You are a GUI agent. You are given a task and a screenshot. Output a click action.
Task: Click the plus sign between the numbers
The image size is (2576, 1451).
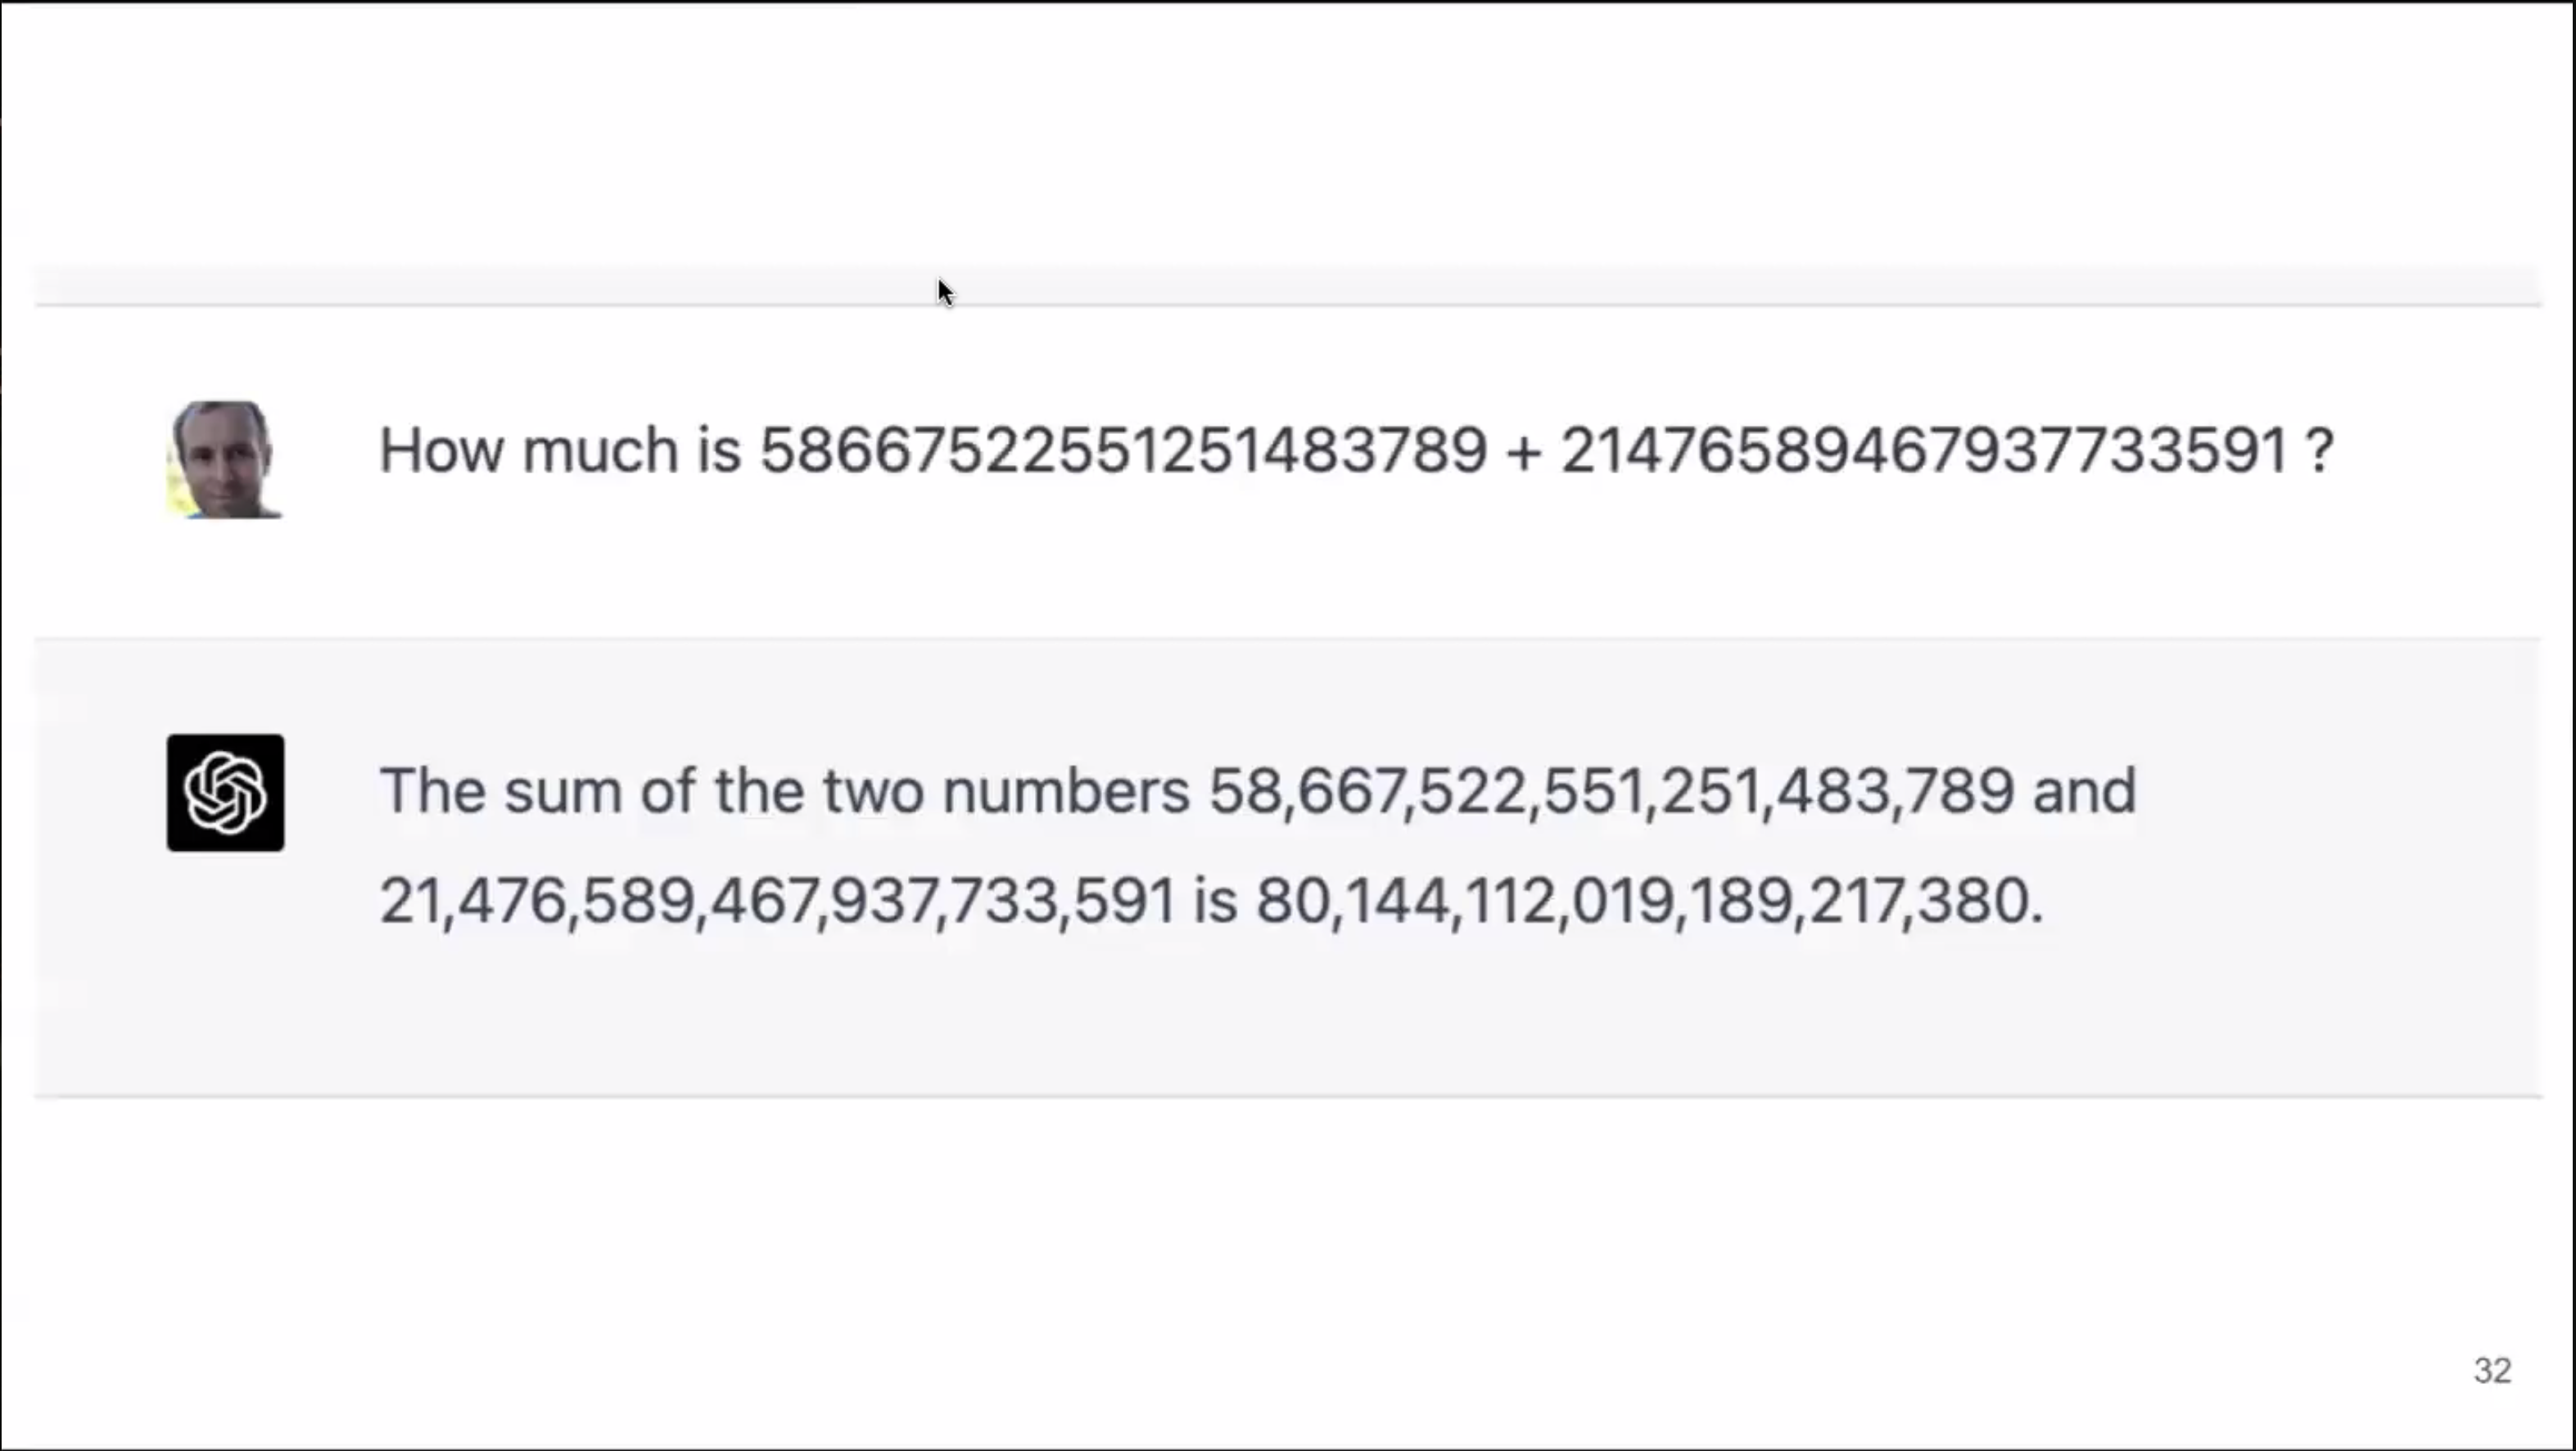click(1523, 452)
